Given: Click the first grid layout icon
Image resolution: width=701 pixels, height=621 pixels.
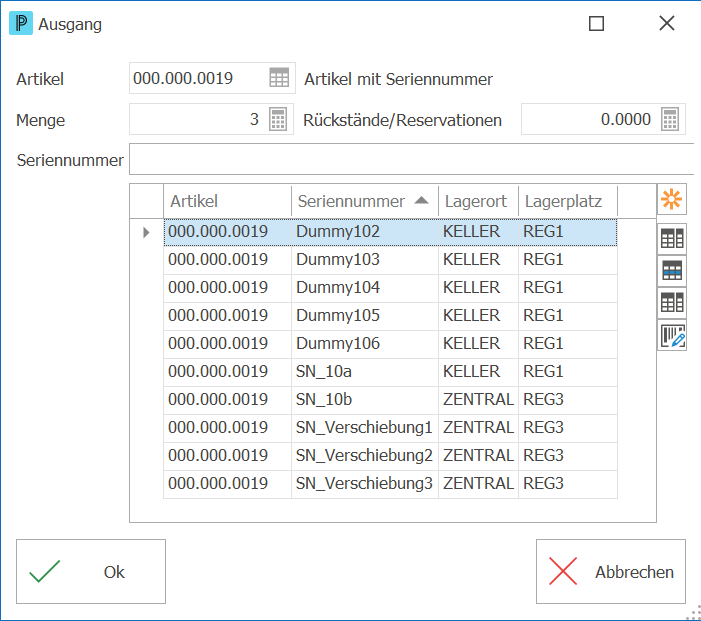Looking at the screenshot, I should point(671,238).
